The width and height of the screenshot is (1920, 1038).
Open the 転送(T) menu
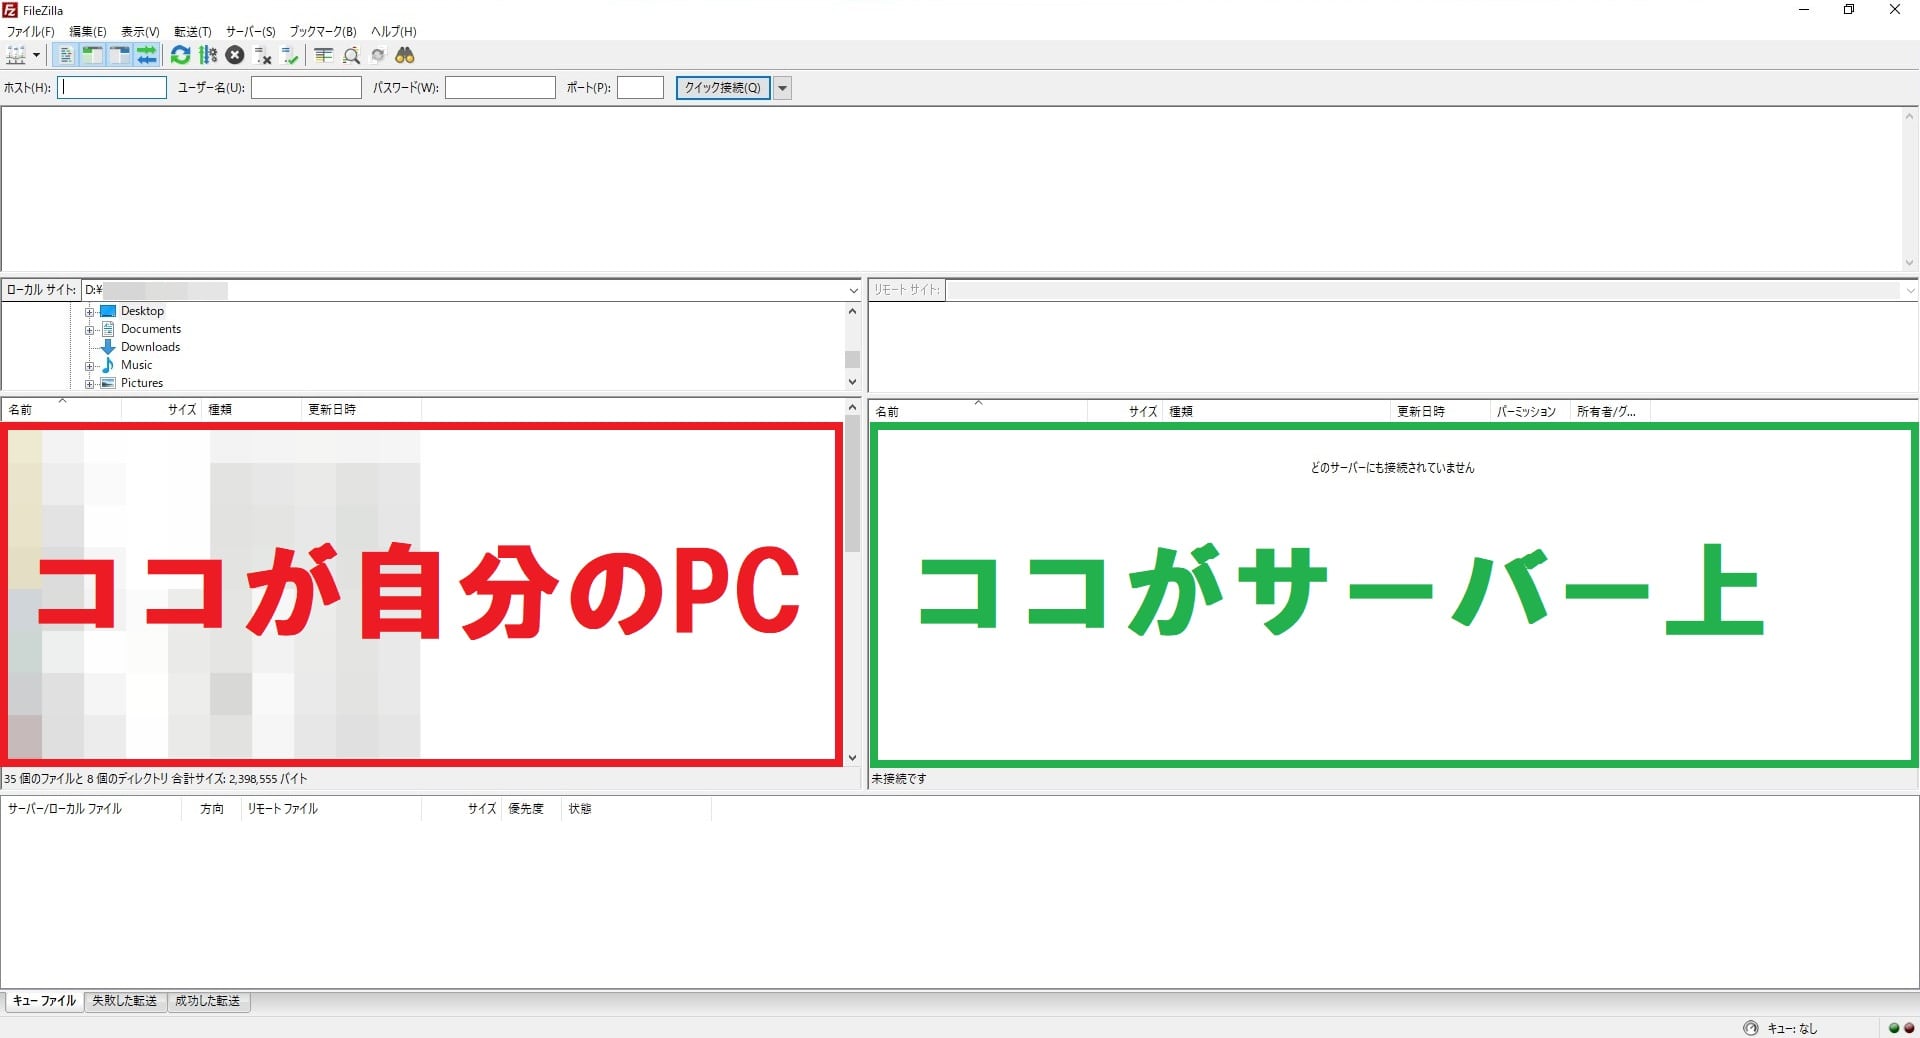(x=192, y=32)
